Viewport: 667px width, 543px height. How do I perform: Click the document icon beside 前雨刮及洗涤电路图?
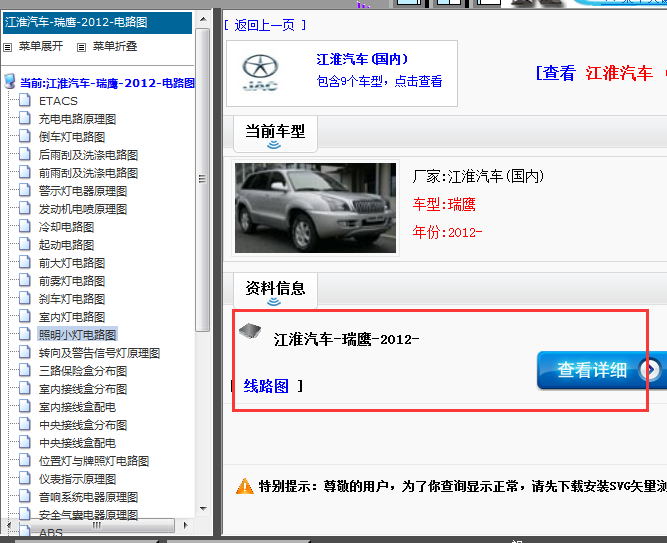(25, 172)
